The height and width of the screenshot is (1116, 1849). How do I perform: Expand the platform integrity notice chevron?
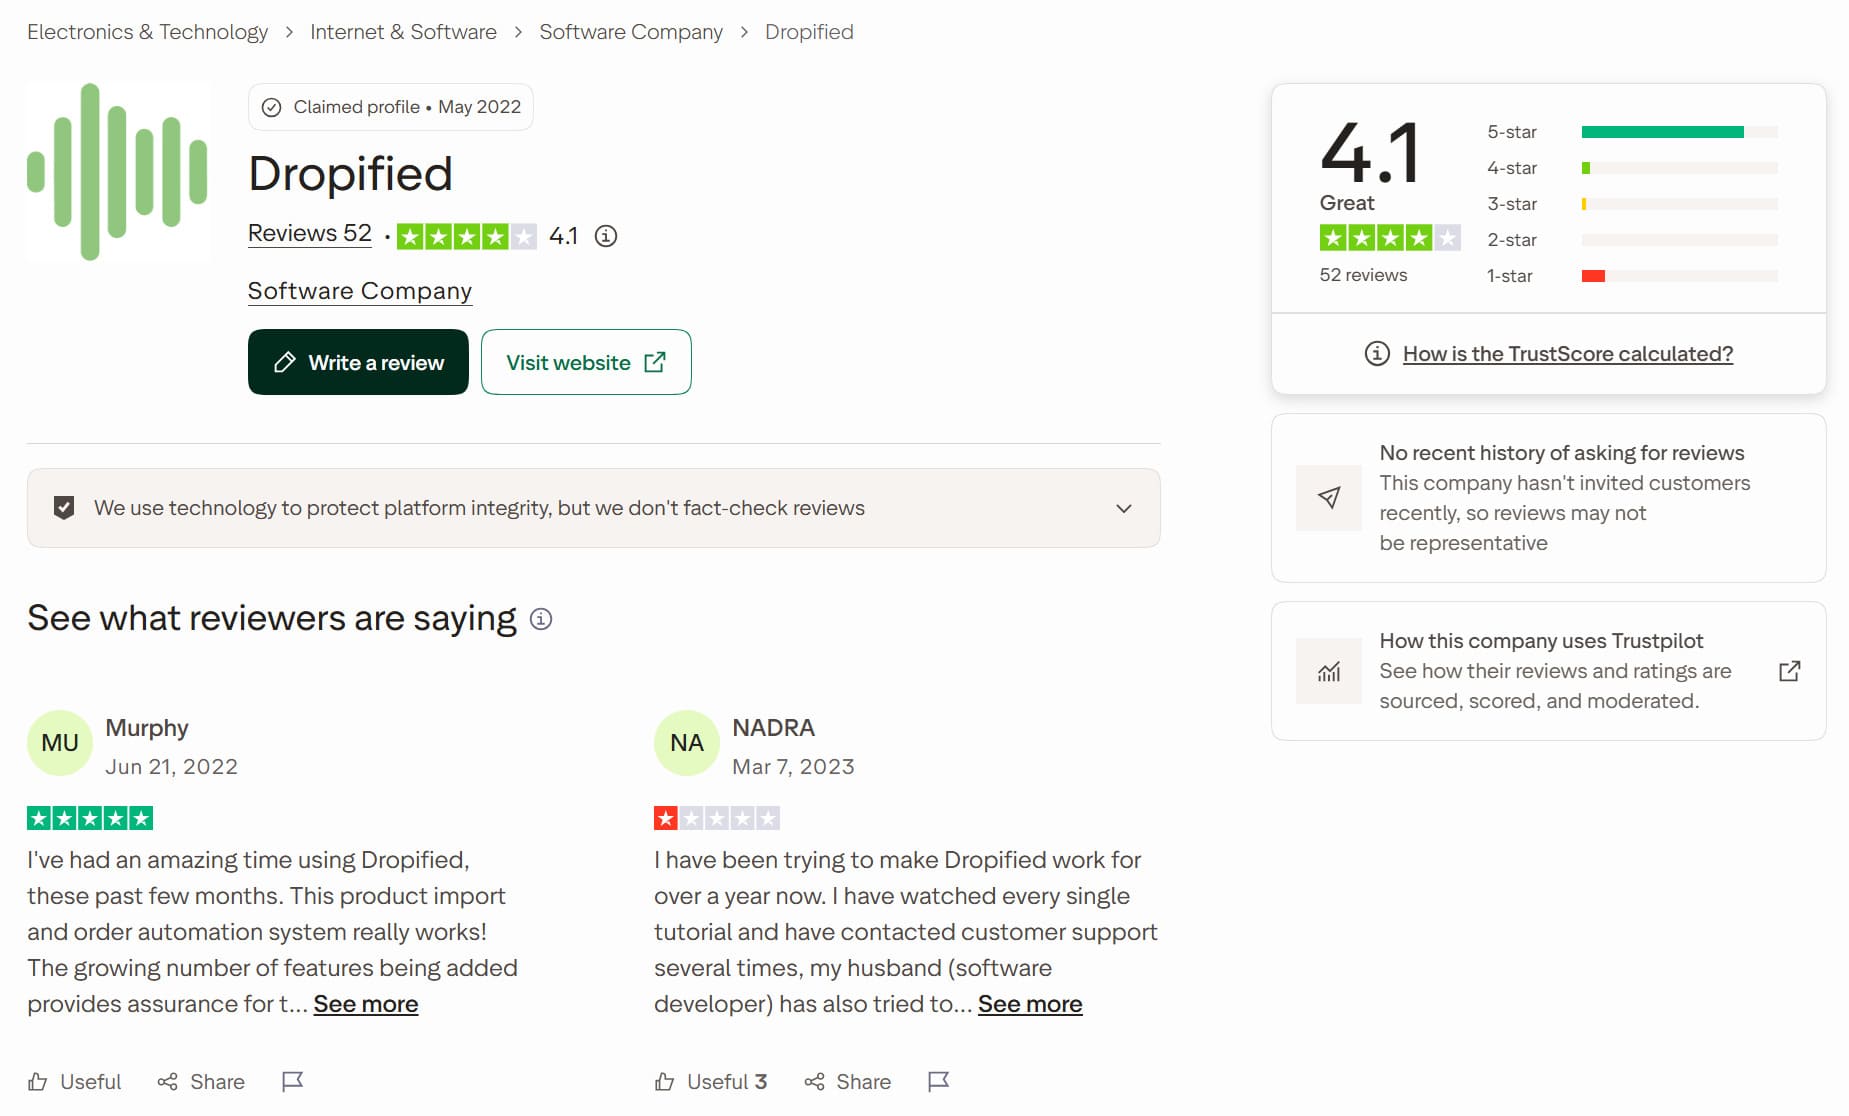click(1124, 508)
